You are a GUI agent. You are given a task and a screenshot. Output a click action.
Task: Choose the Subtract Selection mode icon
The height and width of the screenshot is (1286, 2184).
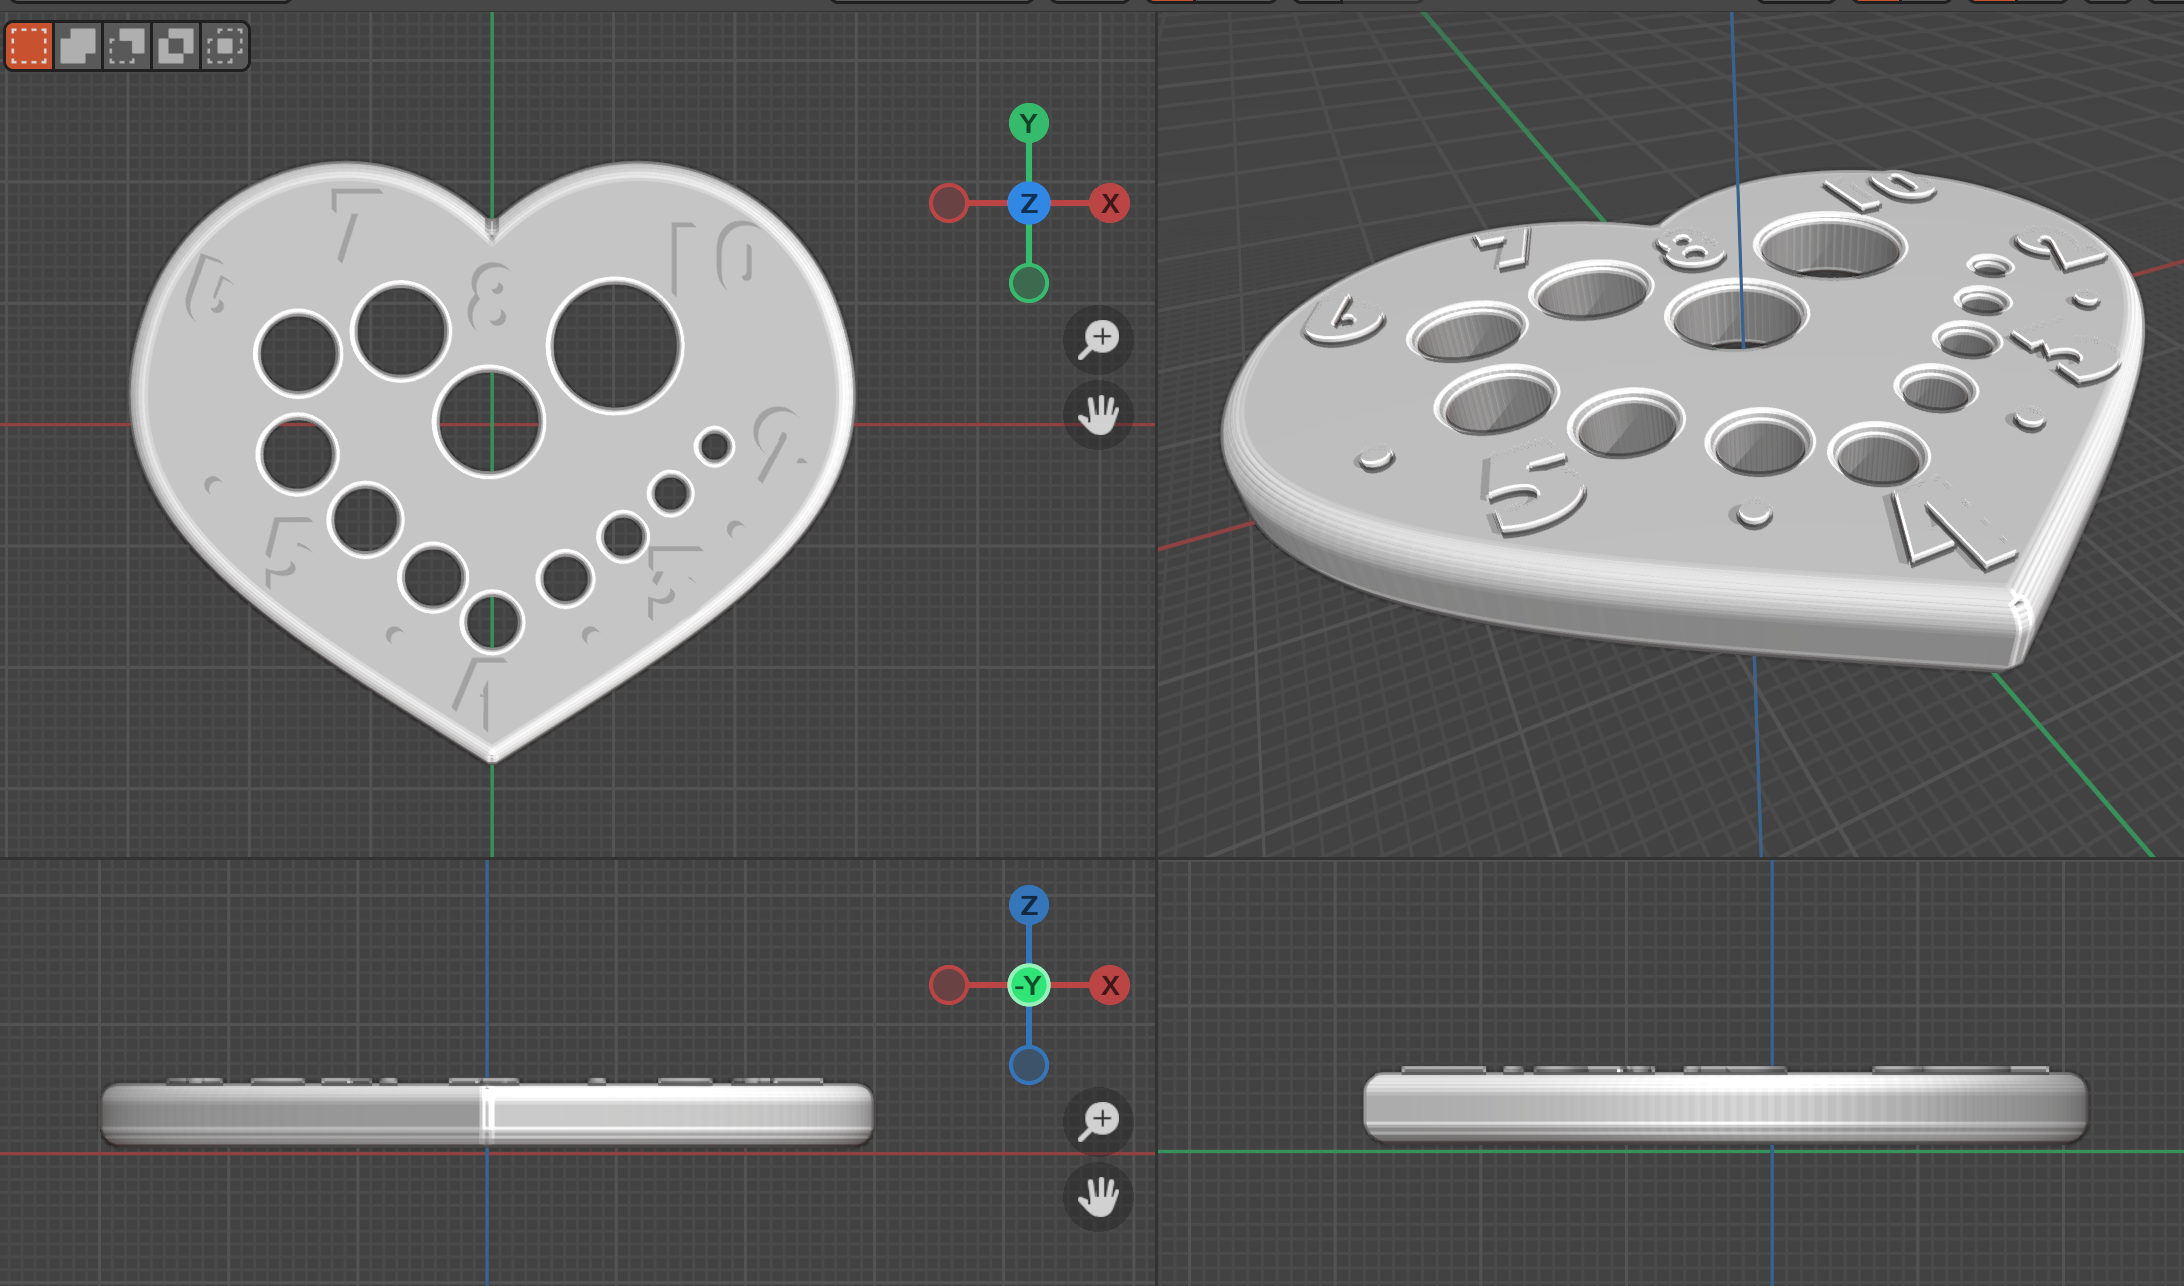pos(127,46)
